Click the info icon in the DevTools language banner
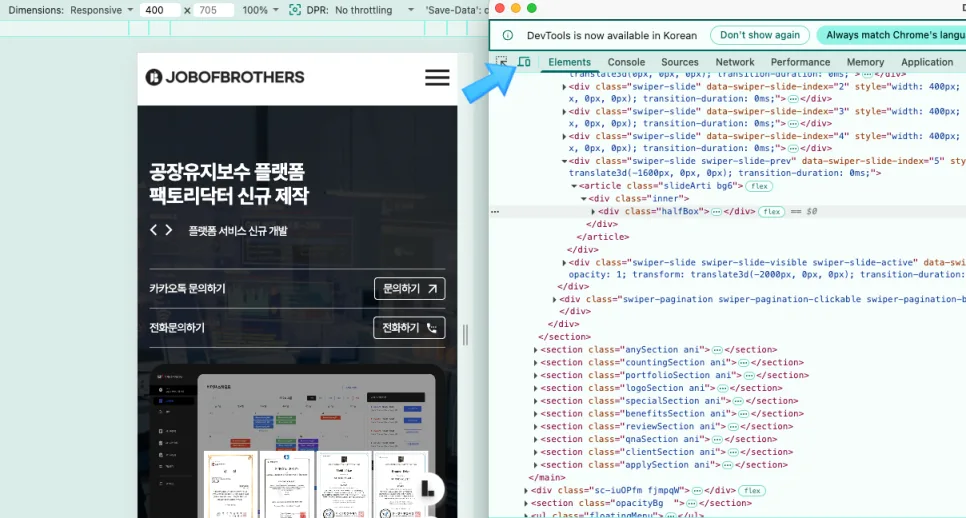966x518 pixels. [508, 35]
